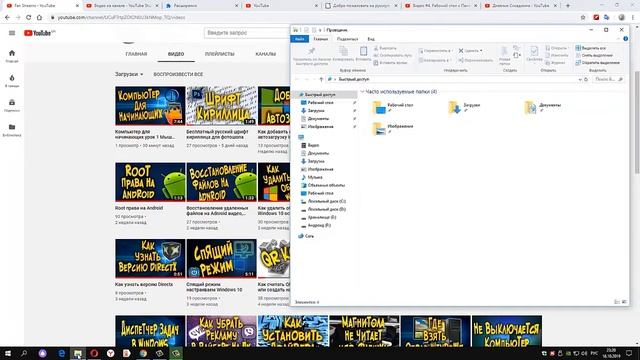Click the Explorer help question mark icon
640x360 pixels.
pos(626,39)
